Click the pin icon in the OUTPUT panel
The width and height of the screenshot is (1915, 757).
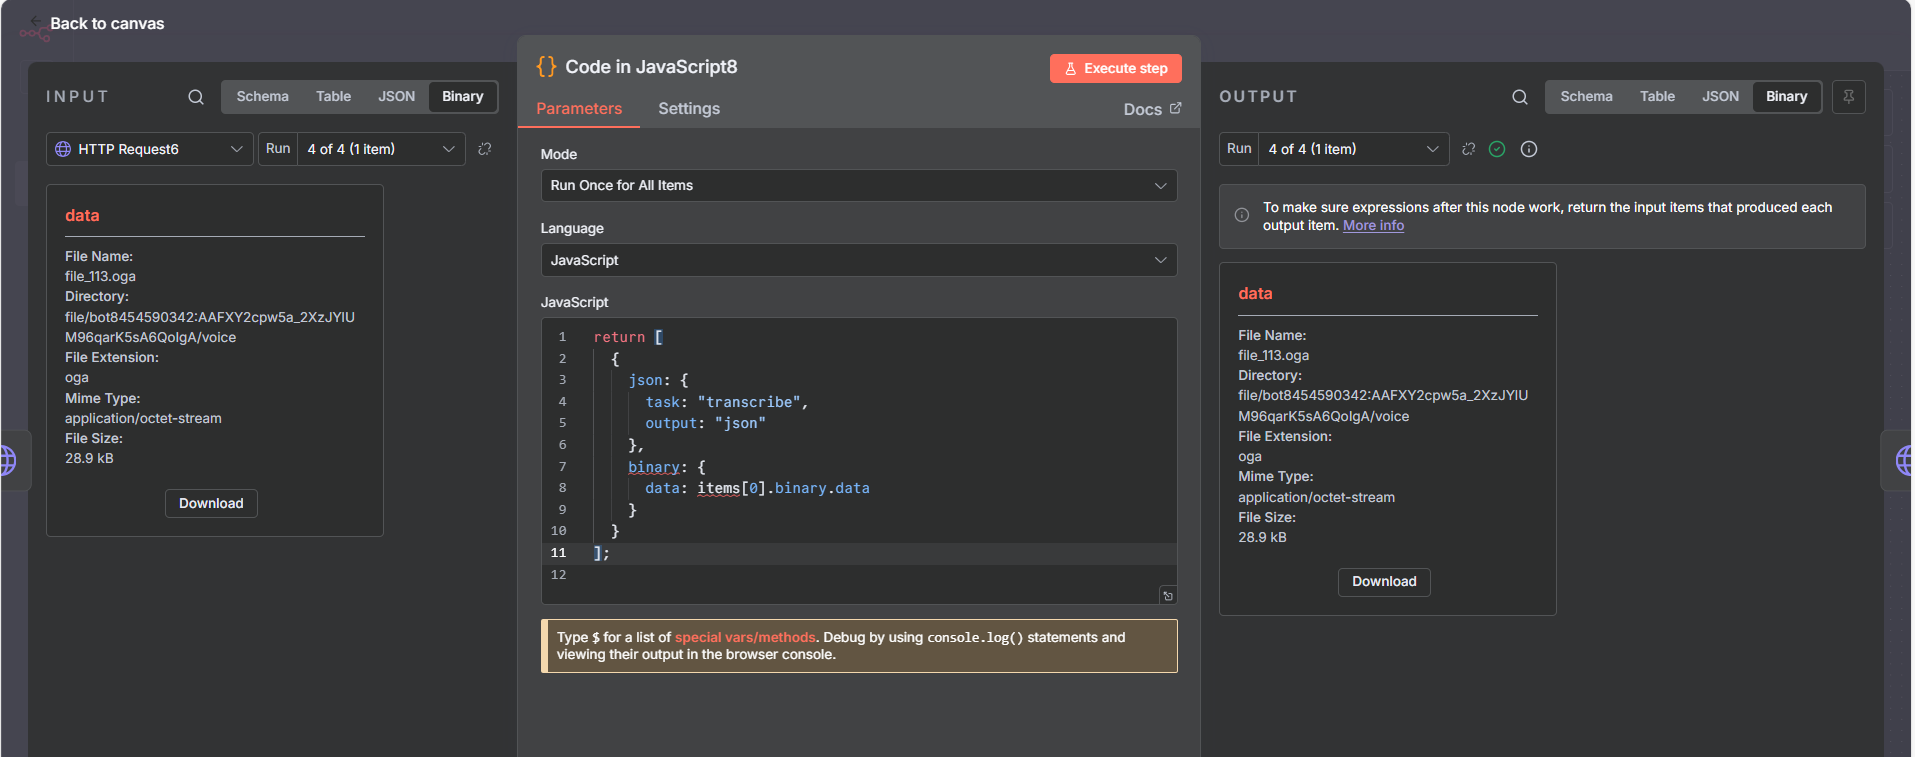(1848, 97)
